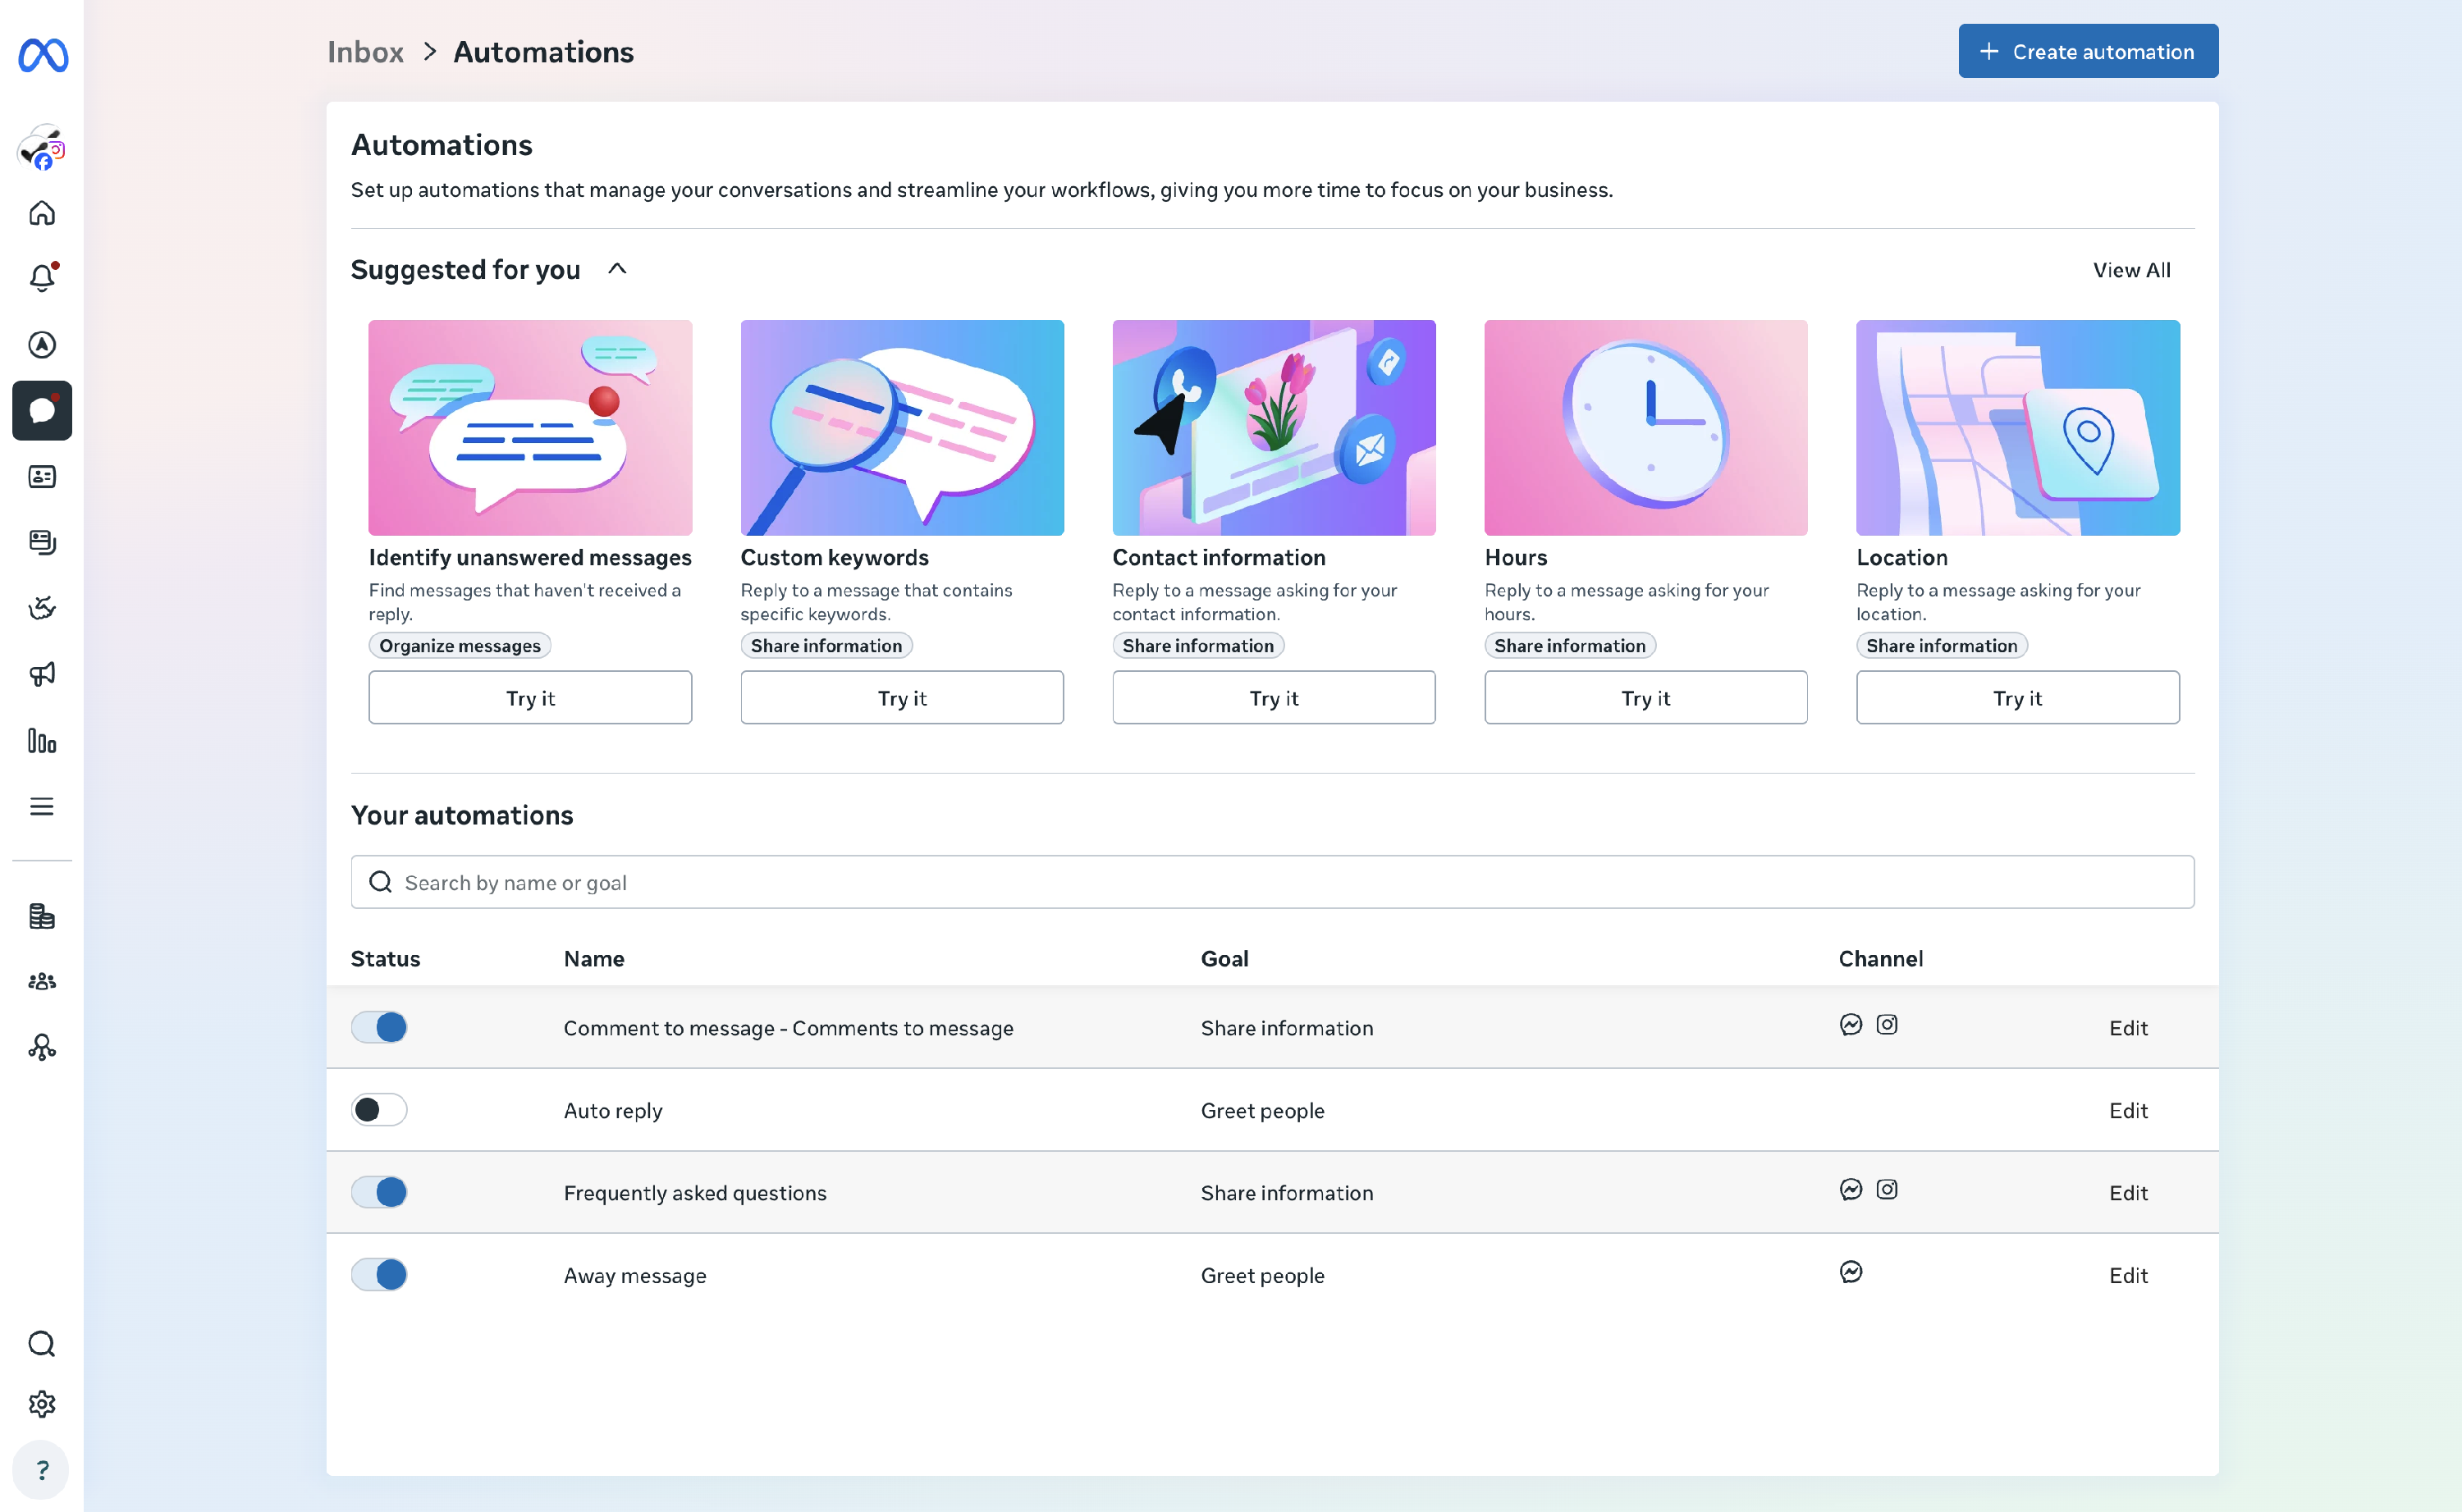The image size is (2462, 1512).
Task: Click the Search by name or goal field
Action: pos(1272,882)
